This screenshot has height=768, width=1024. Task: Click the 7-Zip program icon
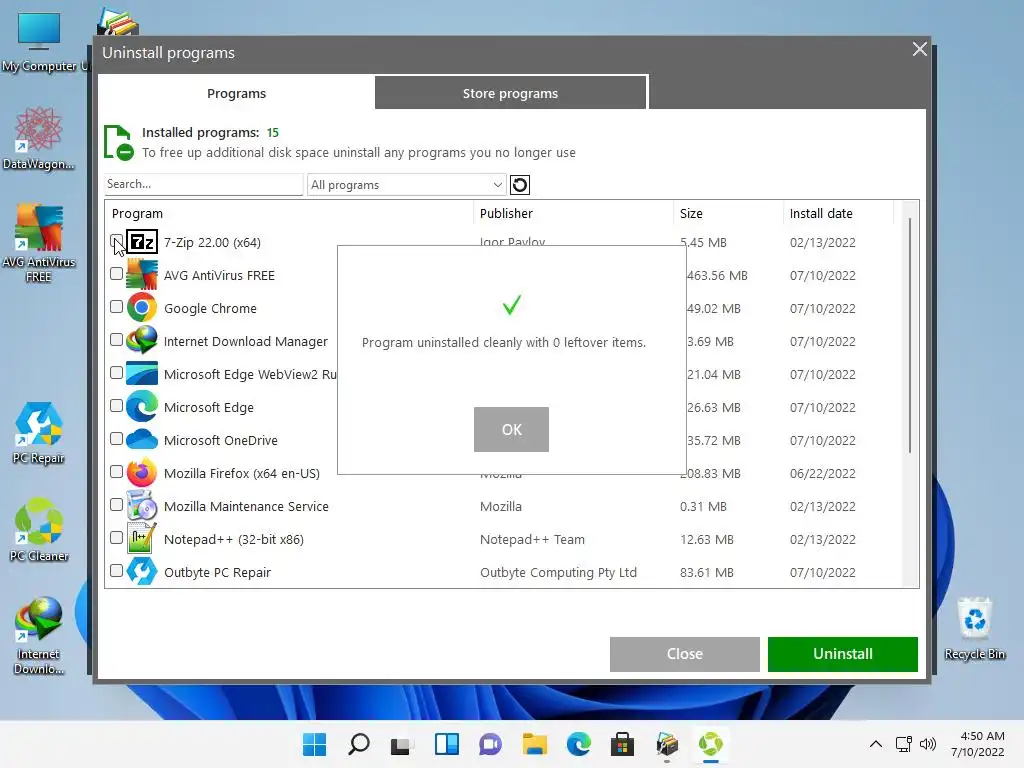click(x=142, y=242)
